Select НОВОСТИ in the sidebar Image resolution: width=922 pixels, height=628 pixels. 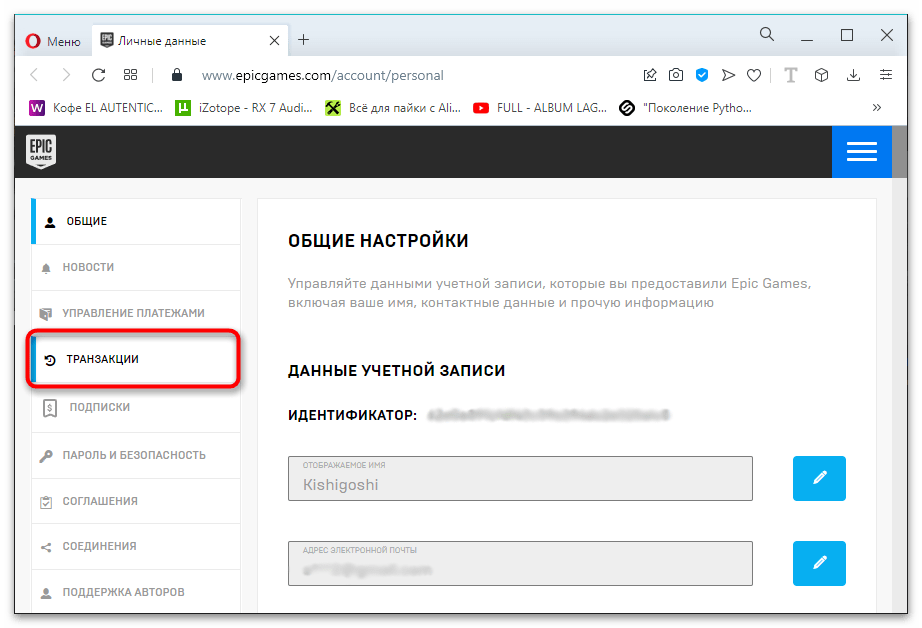click(x=136, y=268)
